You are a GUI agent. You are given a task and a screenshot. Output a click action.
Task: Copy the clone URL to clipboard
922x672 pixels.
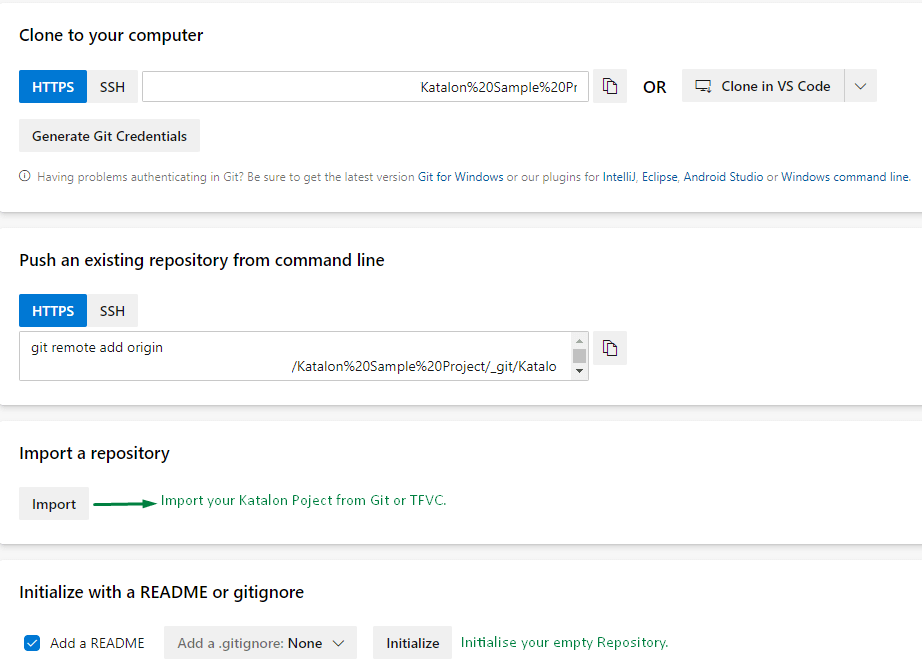coord(610,87)
